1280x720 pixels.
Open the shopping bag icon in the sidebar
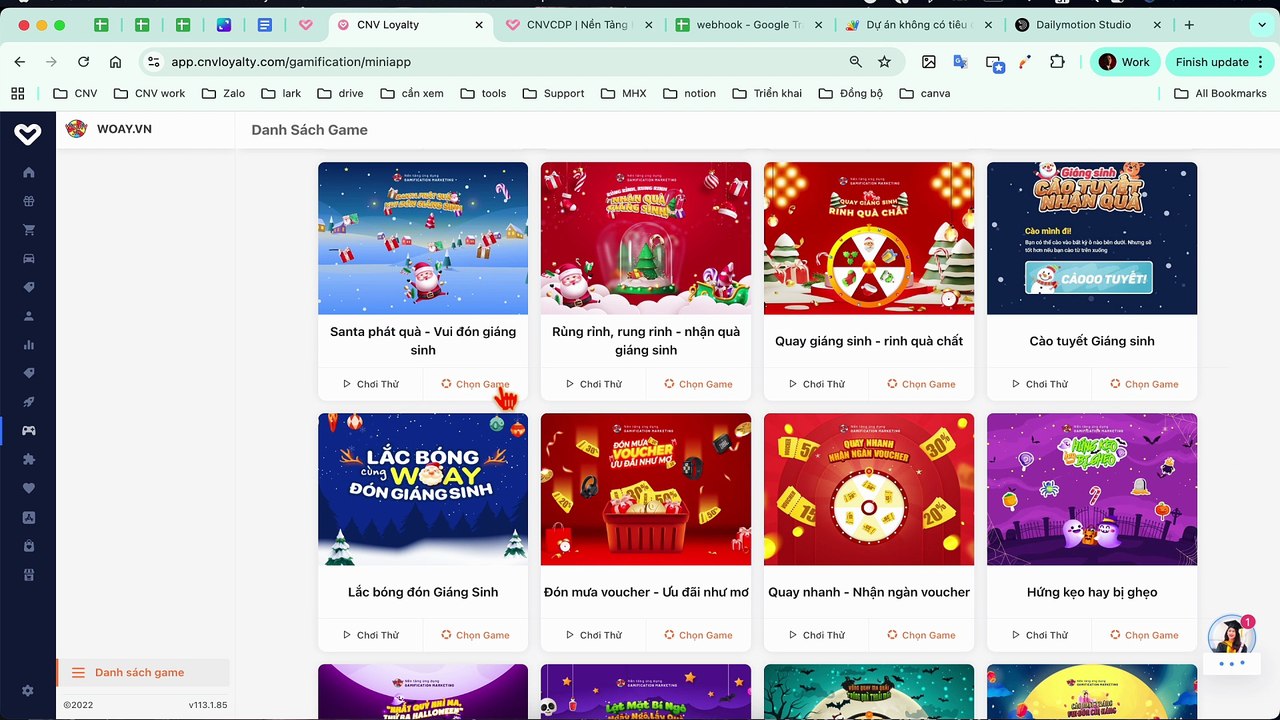[28, 546]
